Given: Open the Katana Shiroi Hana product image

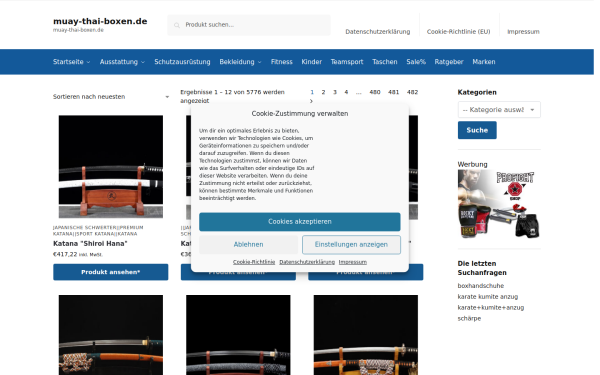Looking at the screenshot, I should coord(111,167).
